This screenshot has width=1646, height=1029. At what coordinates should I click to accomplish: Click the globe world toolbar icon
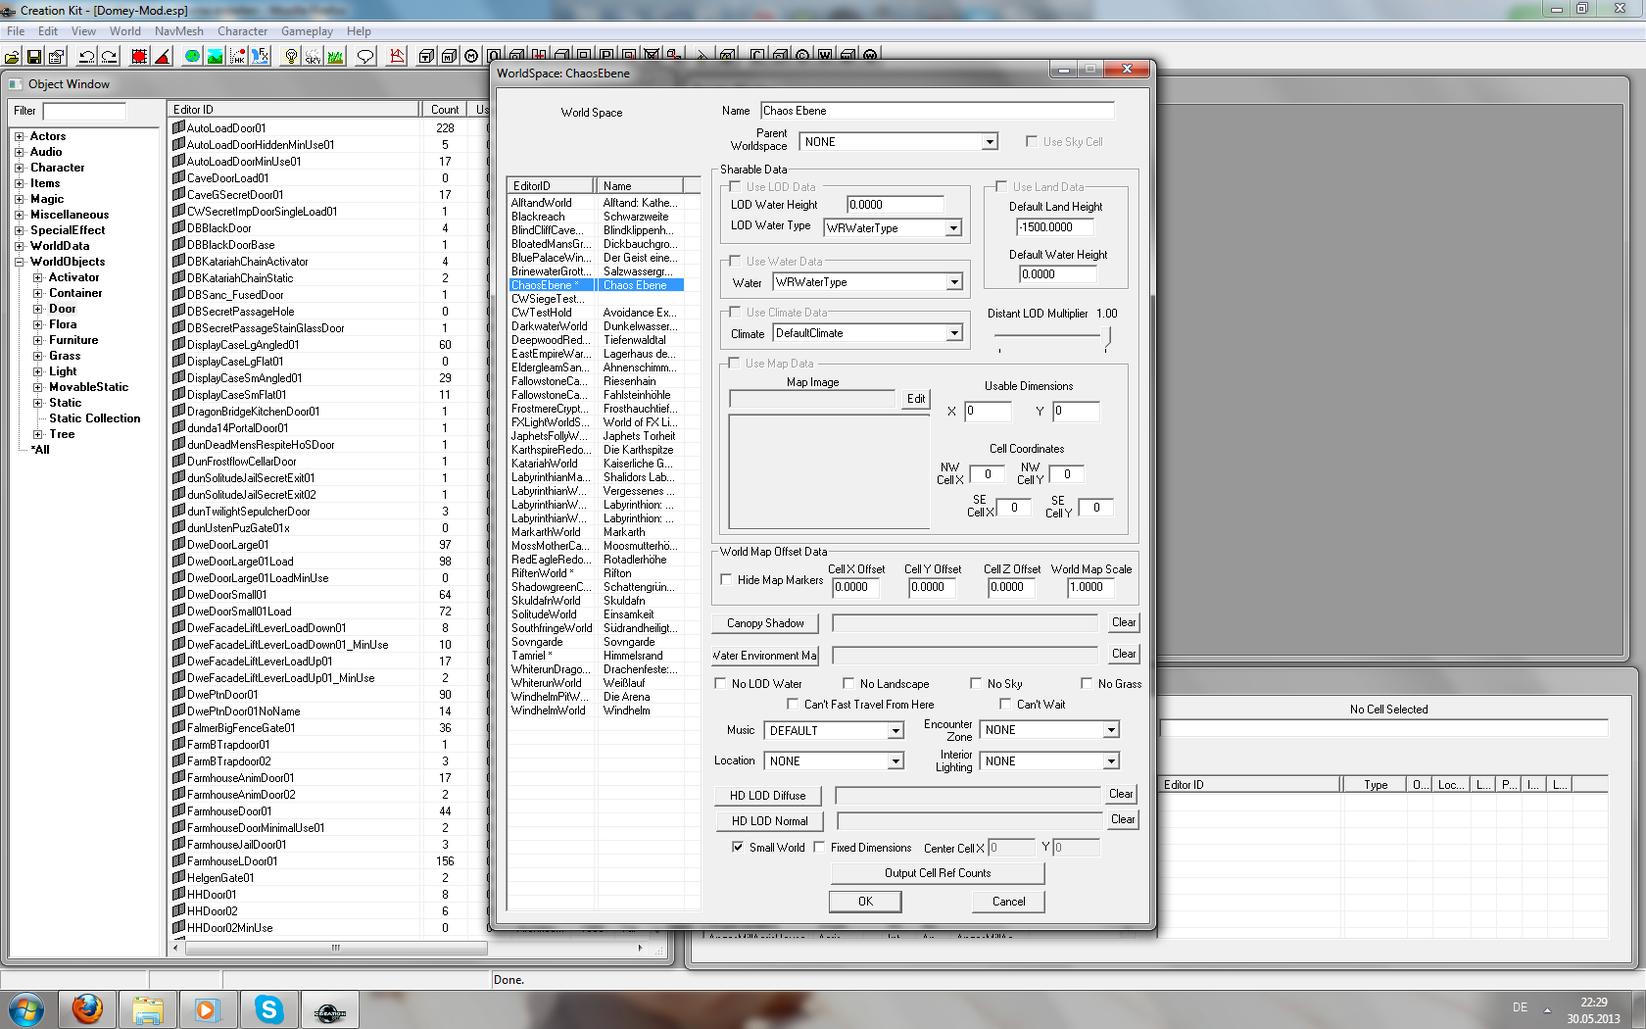[x=192, y=57]
